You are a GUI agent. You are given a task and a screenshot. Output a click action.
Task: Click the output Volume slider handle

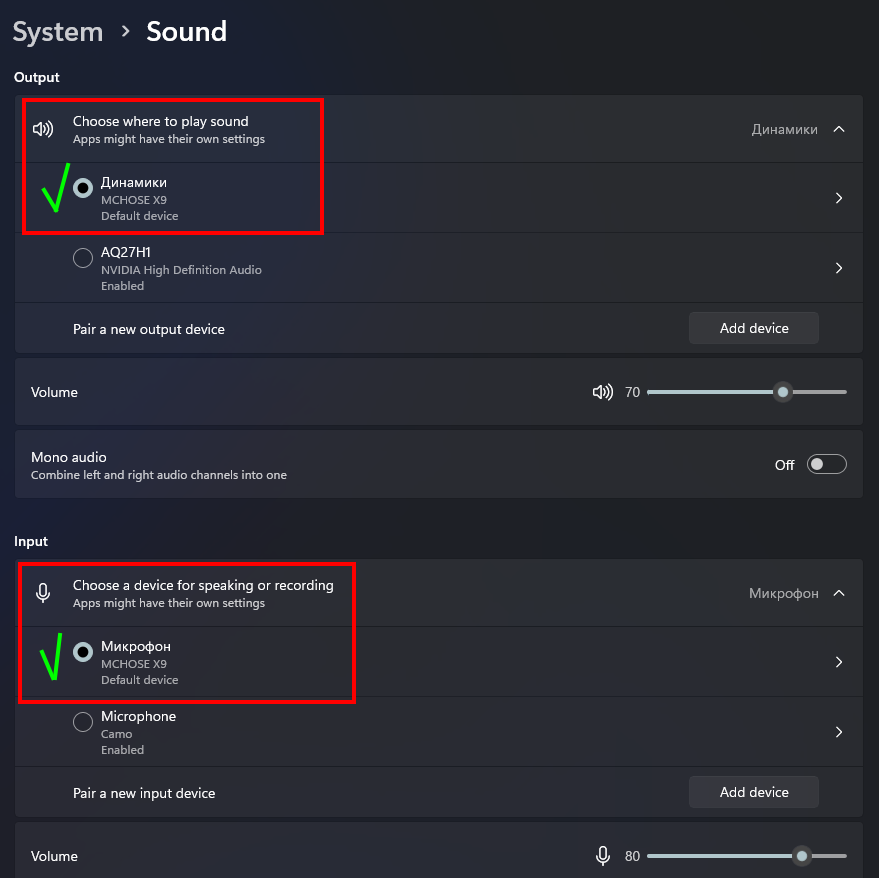pos(784,392)
